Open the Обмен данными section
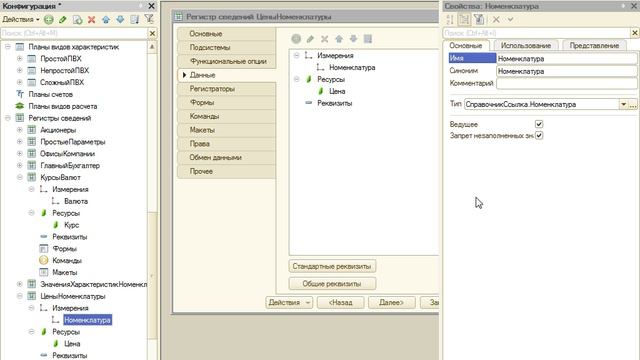Viewport: 640px width, 360px height. [x=227, y=158]
